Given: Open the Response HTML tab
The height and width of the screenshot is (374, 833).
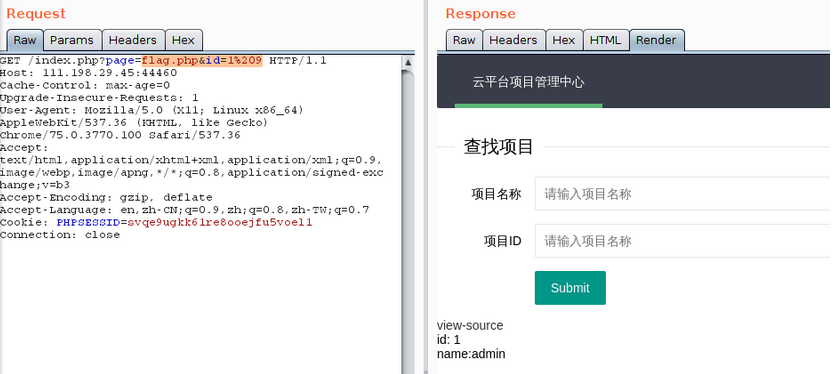Looking at the screenshot, I should [x=606, y=40].
